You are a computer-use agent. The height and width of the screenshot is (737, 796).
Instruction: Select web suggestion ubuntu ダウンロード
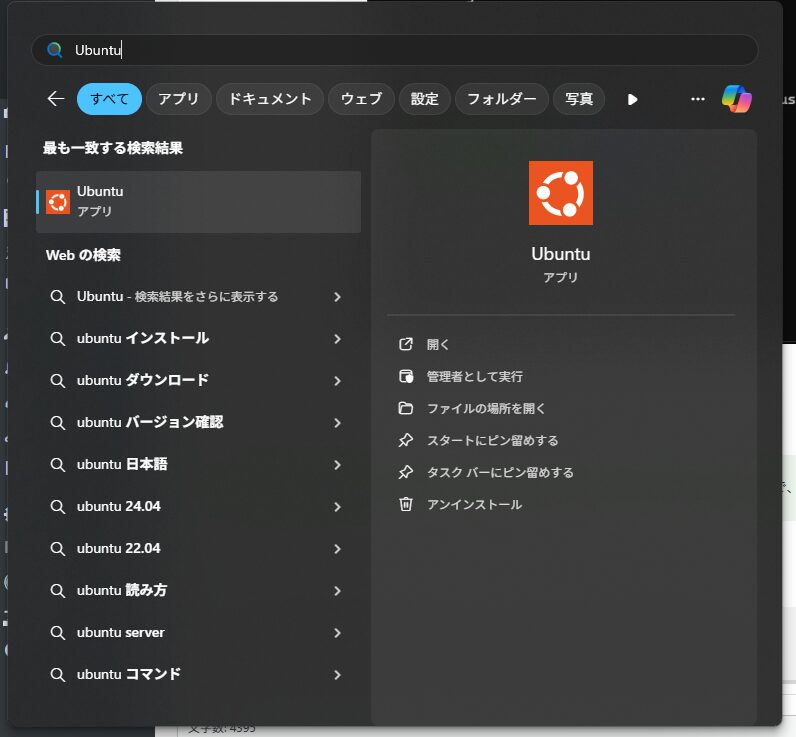click(x=198, y=381)
